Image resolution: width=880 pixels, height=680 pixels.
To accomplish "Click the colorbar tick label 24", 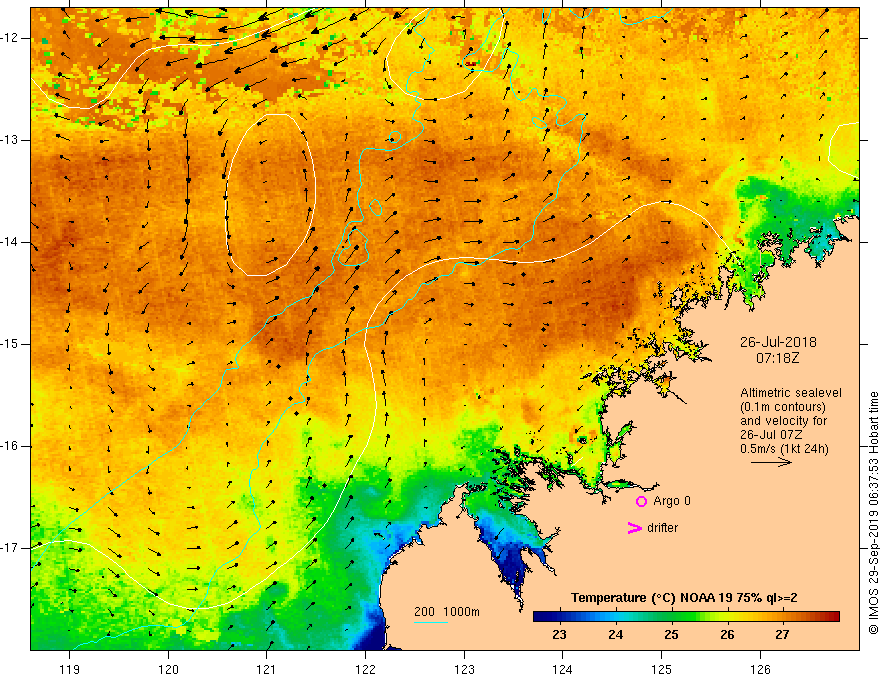I will coord(616,635).
